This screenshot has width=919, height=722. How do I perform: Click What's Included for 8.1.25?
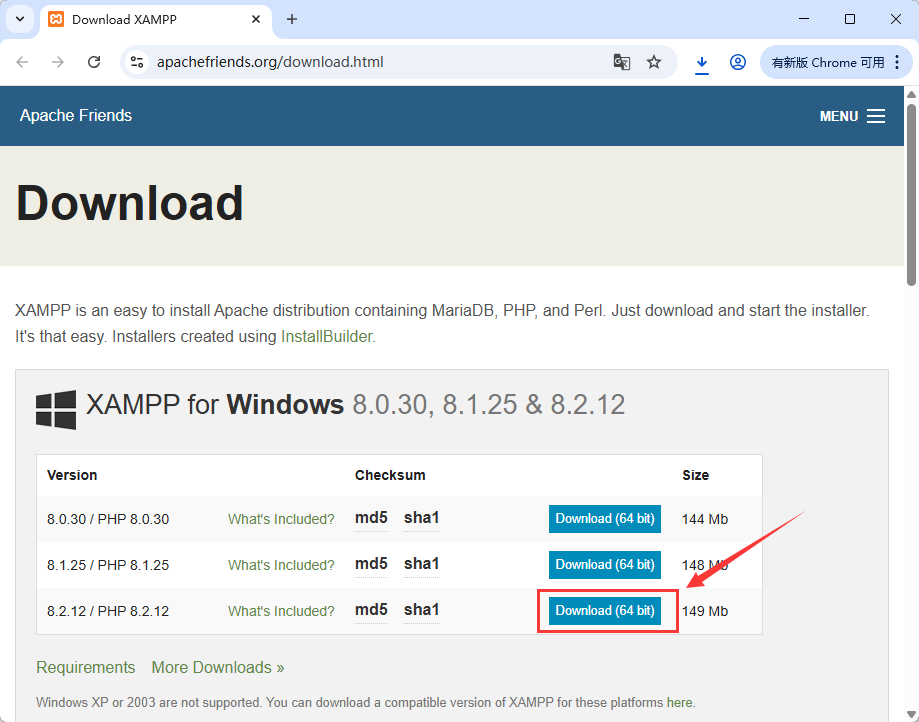pos(281,565)
